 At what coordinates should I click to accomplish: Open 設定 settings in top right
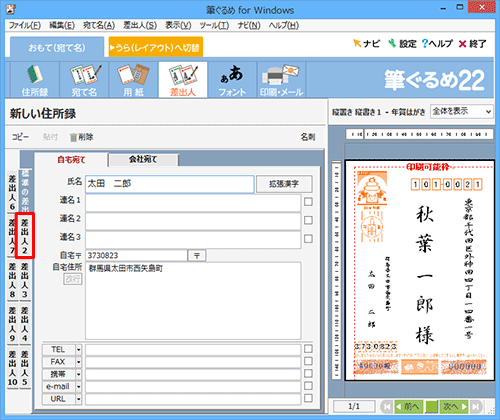(402, 44)
